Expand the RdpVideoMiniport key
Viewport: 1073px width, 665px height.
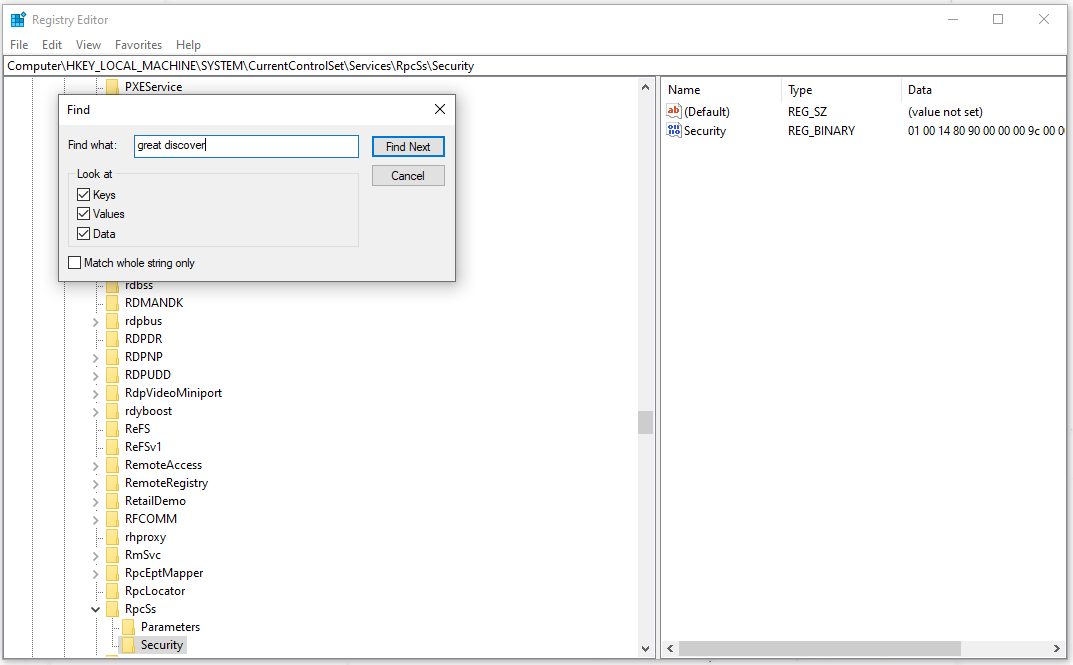pos(95,393)
